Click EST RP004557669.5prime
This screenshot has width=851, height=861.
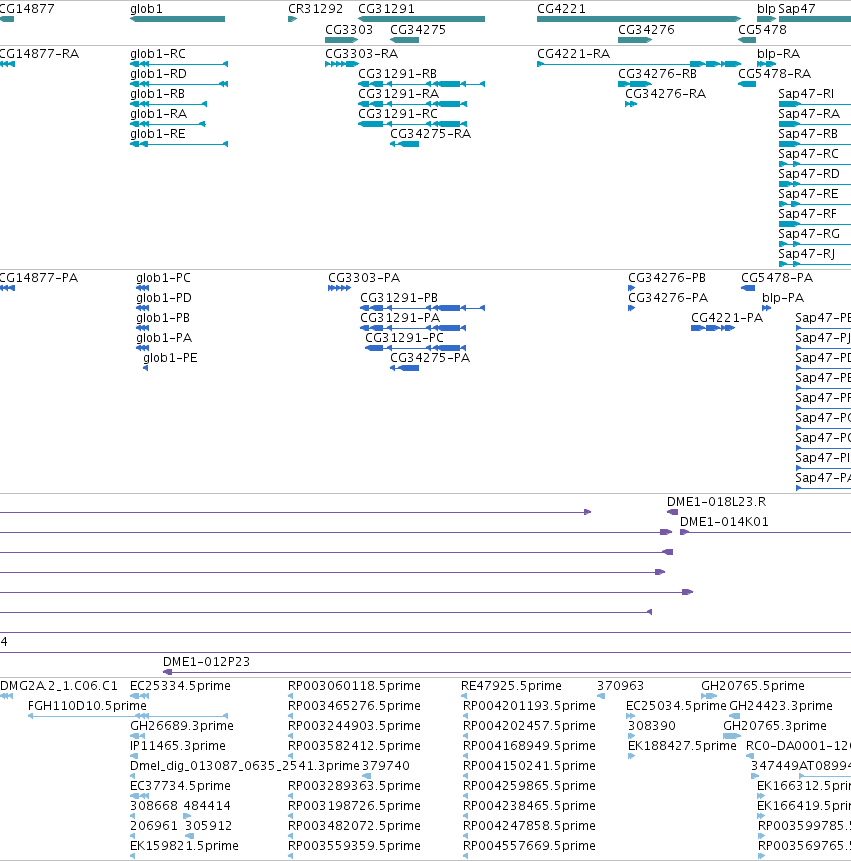pyautogui.click(x=529, y=846)
